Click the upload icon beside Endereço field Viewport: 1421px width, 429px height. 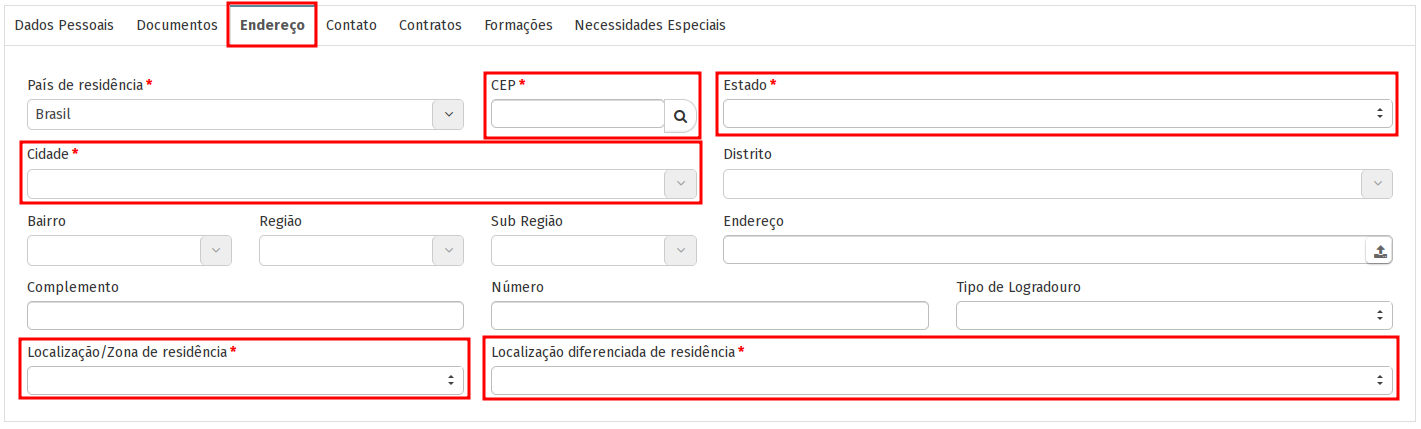click(1379, 250)
